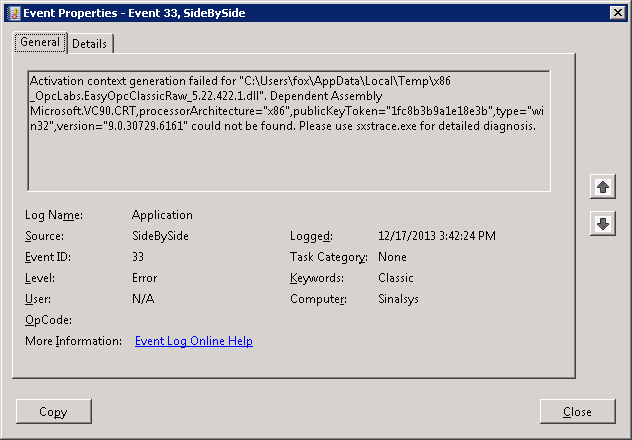Click the Computer value 'Sinalsys'

(400, 299)
